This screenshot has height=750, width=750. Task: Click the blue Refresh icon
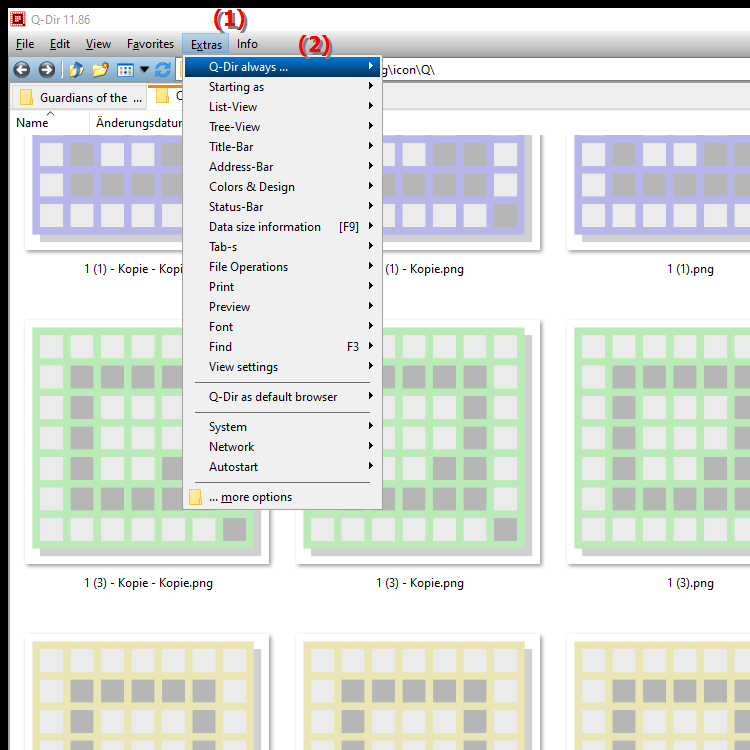point(163,70)
